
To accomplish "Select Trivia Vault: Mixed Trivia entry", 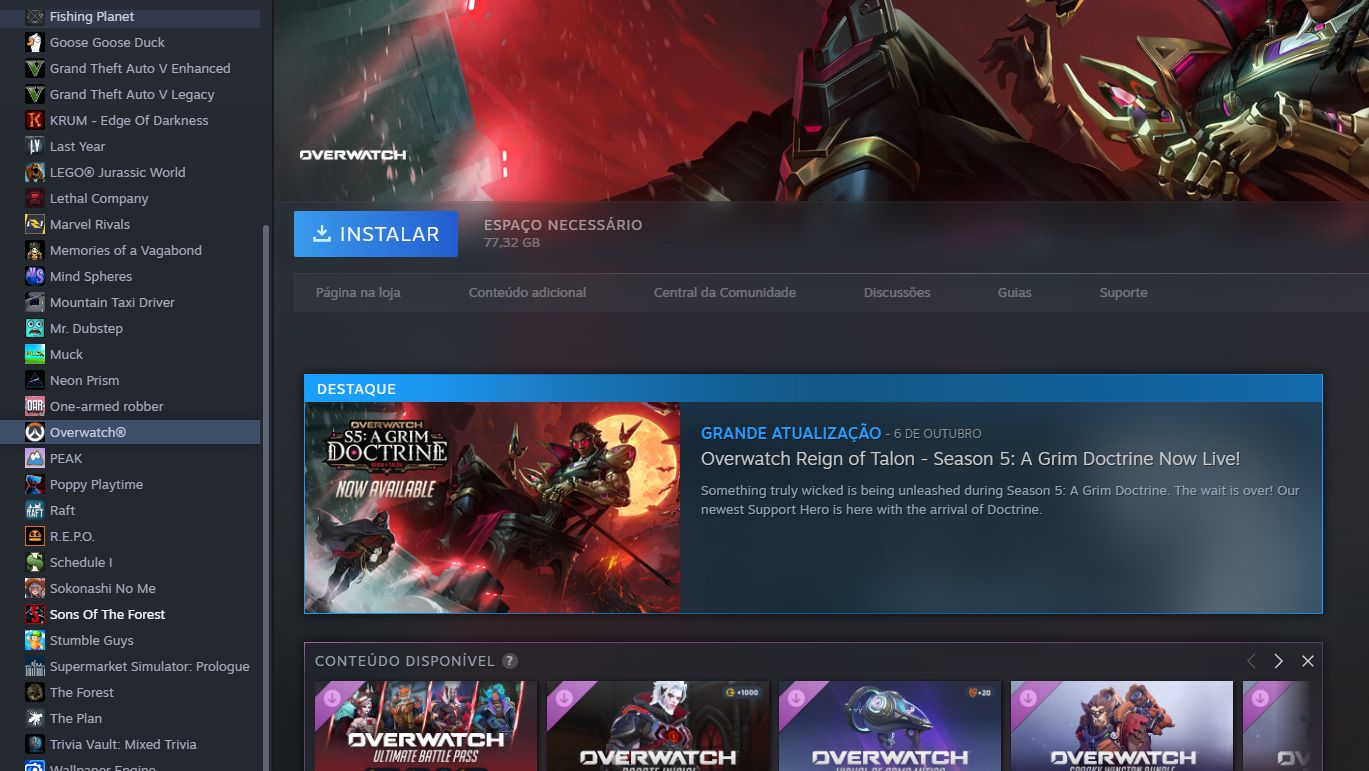I will pos(130,744).
